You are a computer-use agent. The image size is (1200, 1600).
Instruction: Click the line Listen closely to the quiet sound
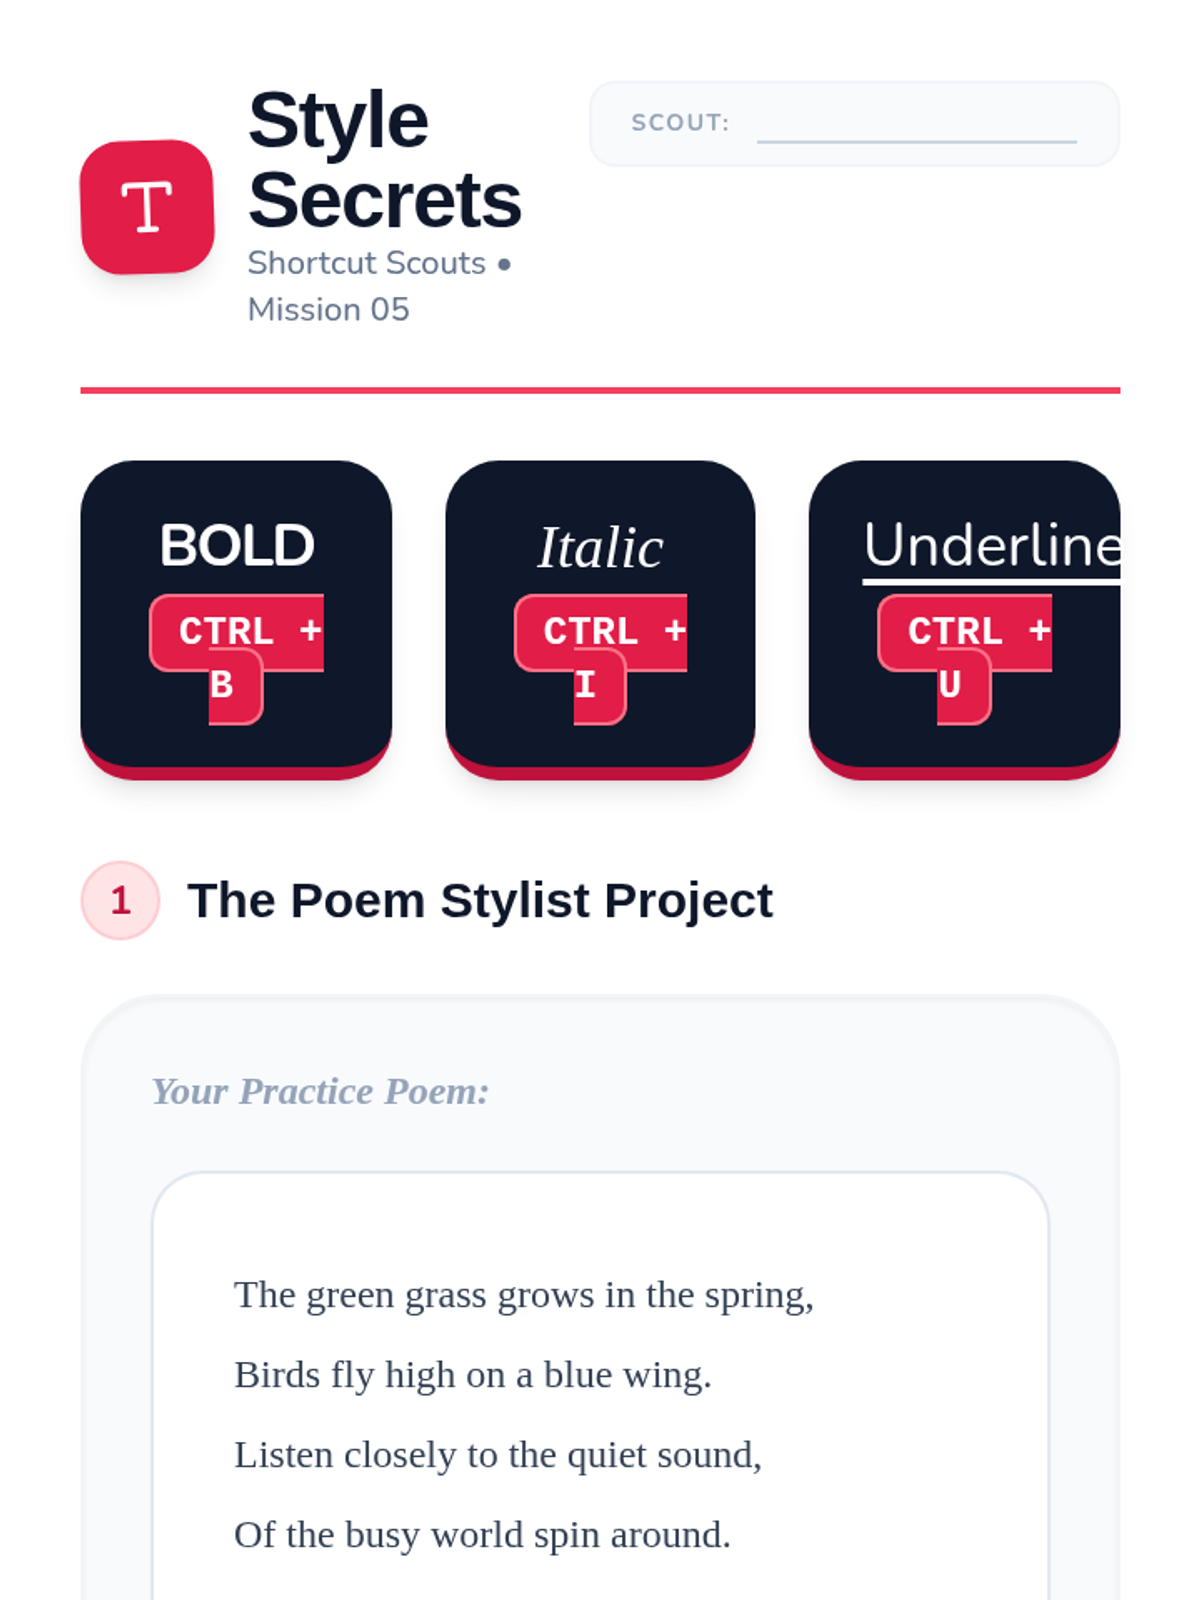click(498, 1455)
